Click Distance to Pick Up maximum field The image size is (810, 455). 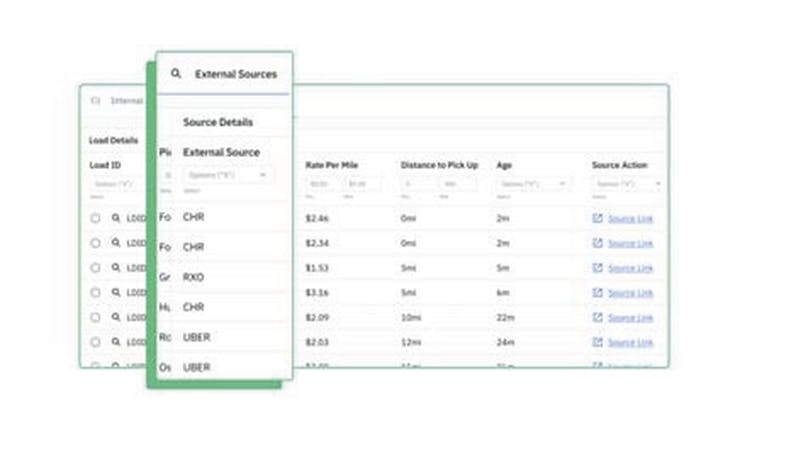(x=458, y=184)
